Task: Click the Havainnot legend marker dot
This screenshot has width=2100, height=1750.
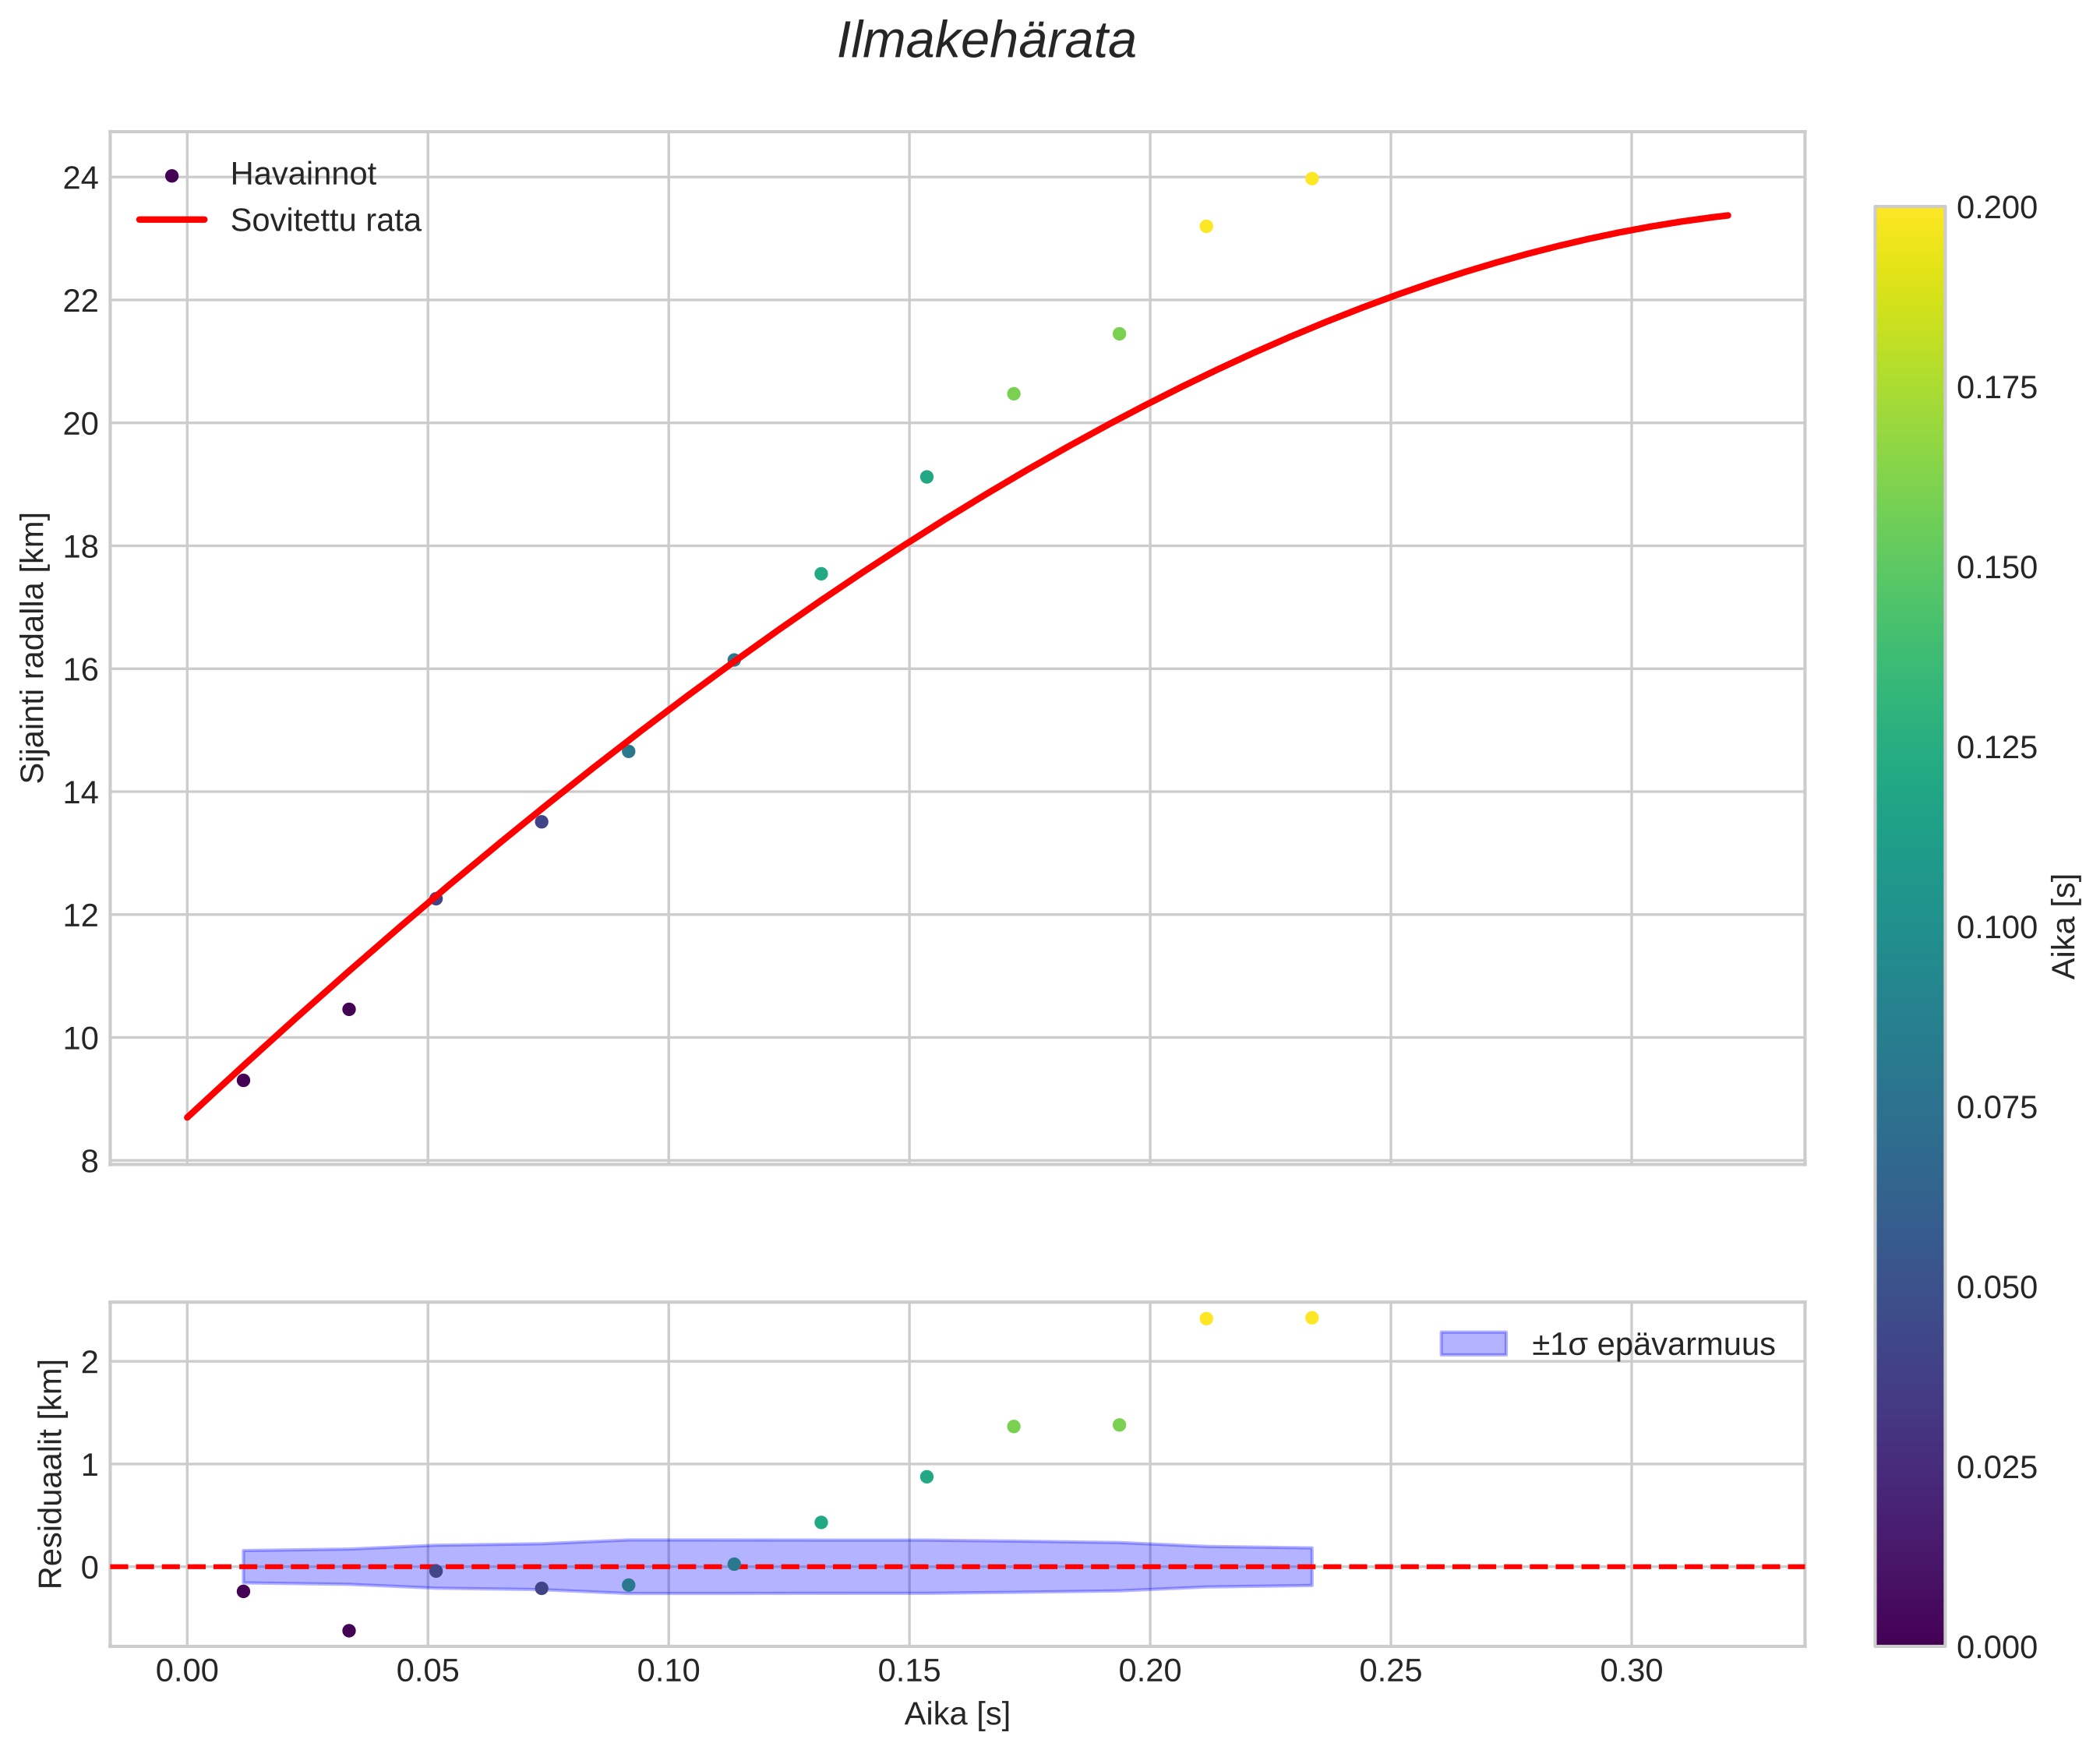Action: [172, 176]
